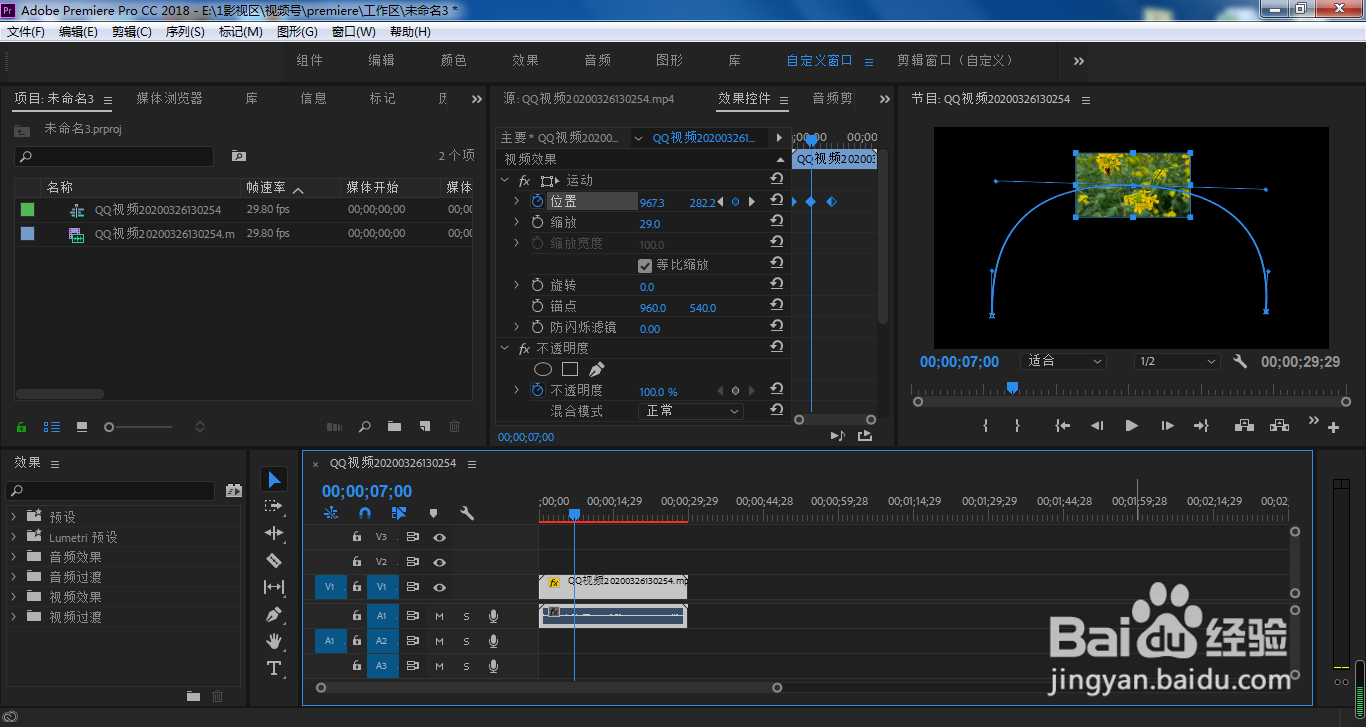The width and height of the screenshot is (1366, 727).
Task: Open 文件(F) menu
Action: (x=26, y=32)
